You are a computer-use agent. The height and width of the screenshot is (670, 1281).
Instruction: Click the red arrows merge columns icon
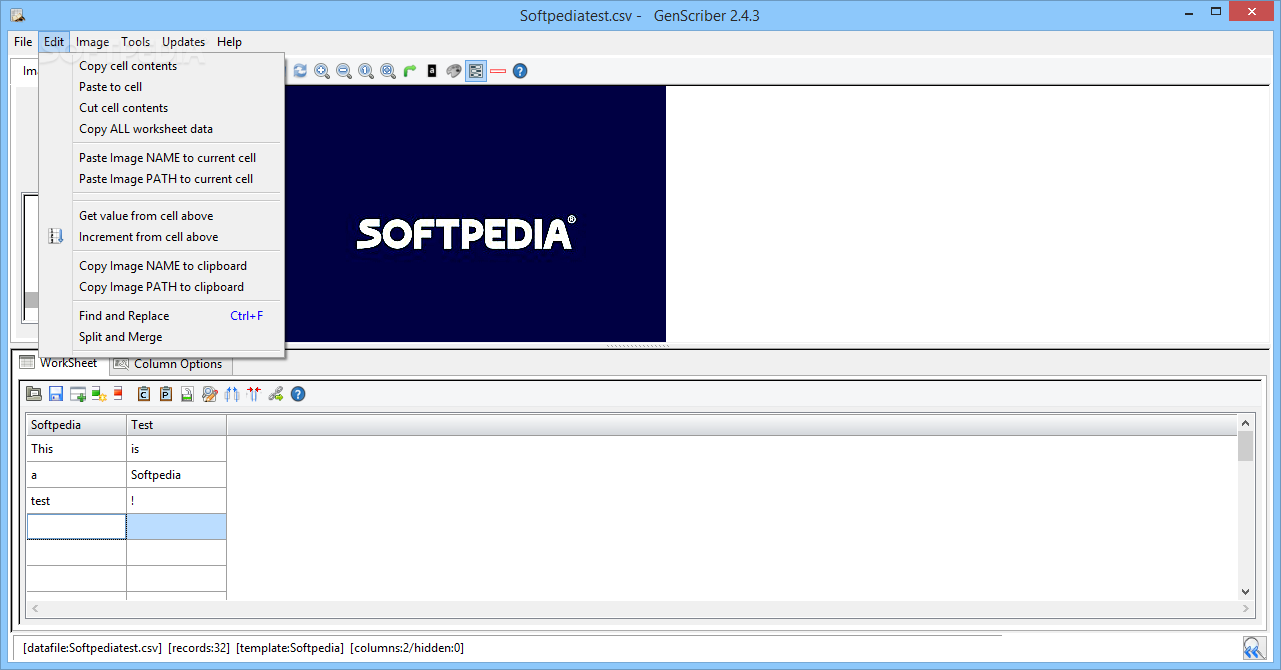[x=253, y=394]
